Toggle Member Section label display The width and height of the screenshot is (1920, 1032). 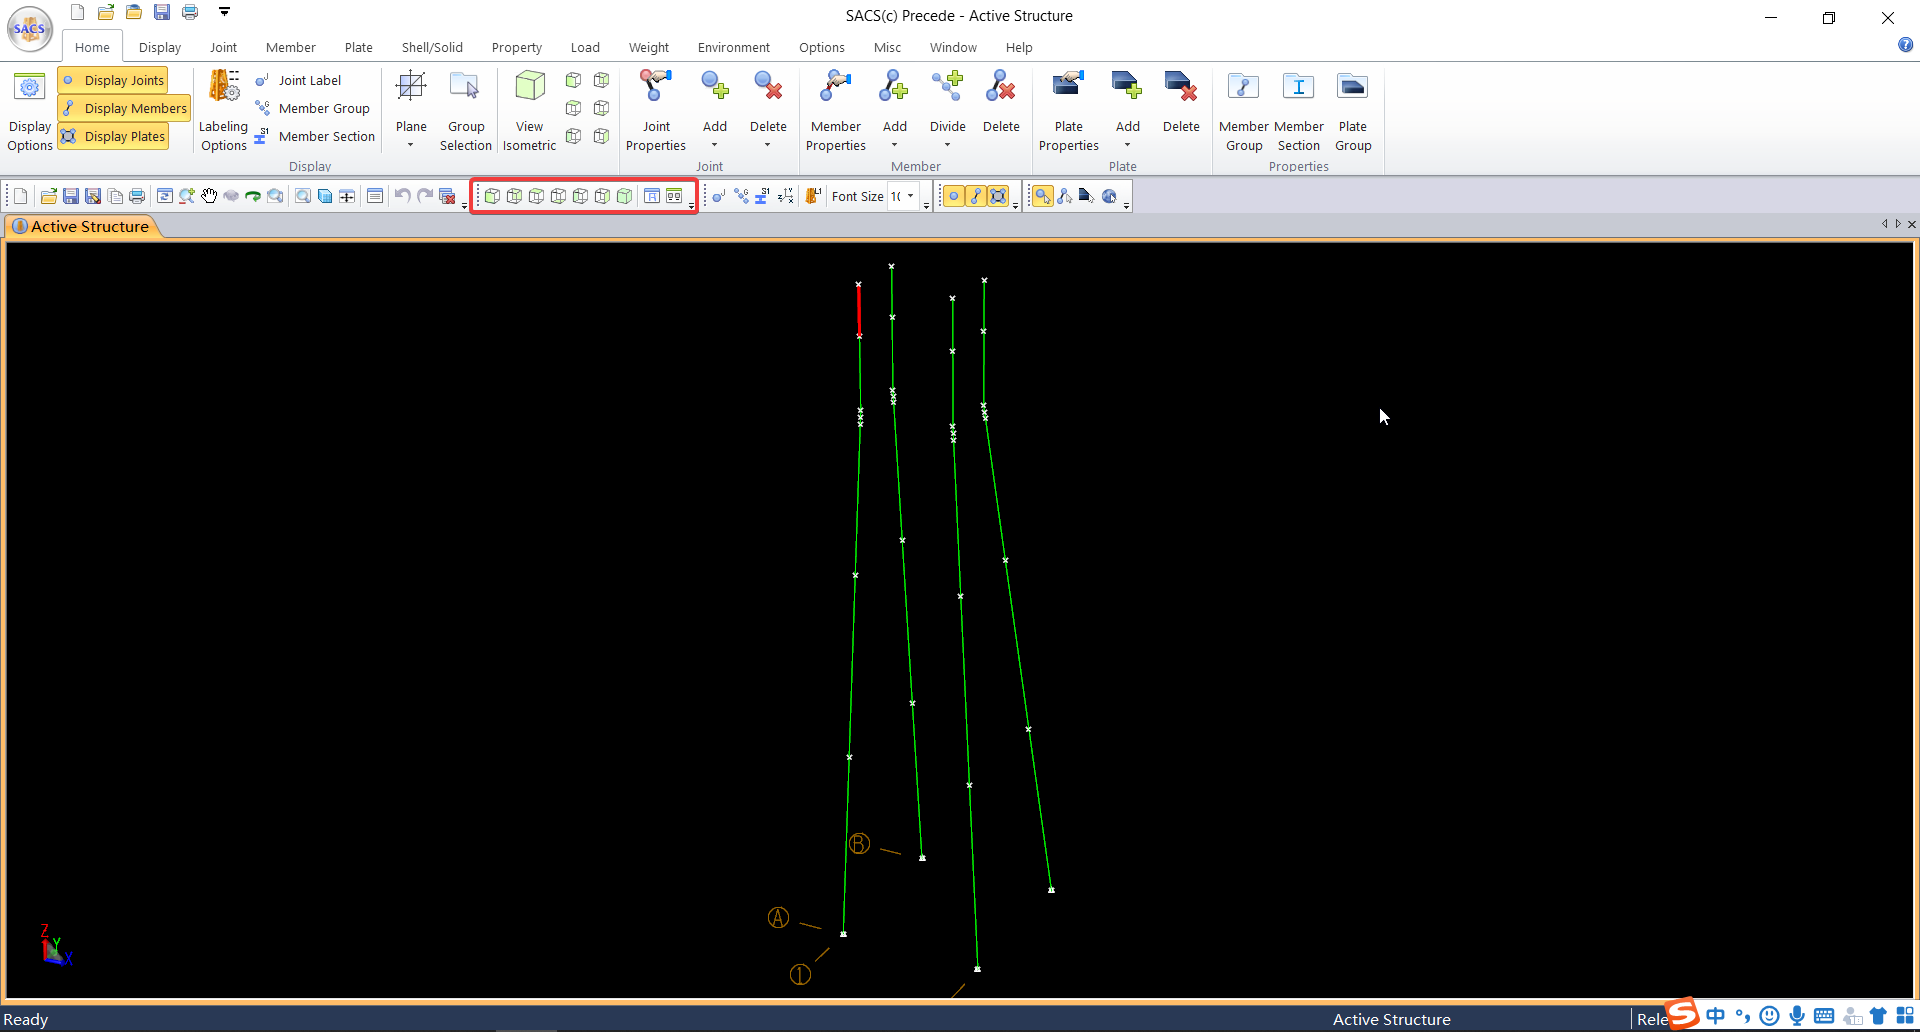point(315,136)
